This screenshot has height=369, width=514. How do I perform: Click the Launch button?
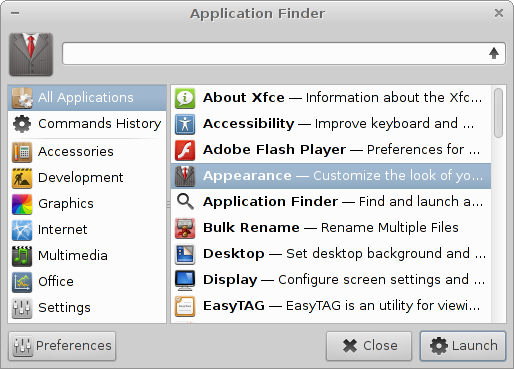coord(463,346)
